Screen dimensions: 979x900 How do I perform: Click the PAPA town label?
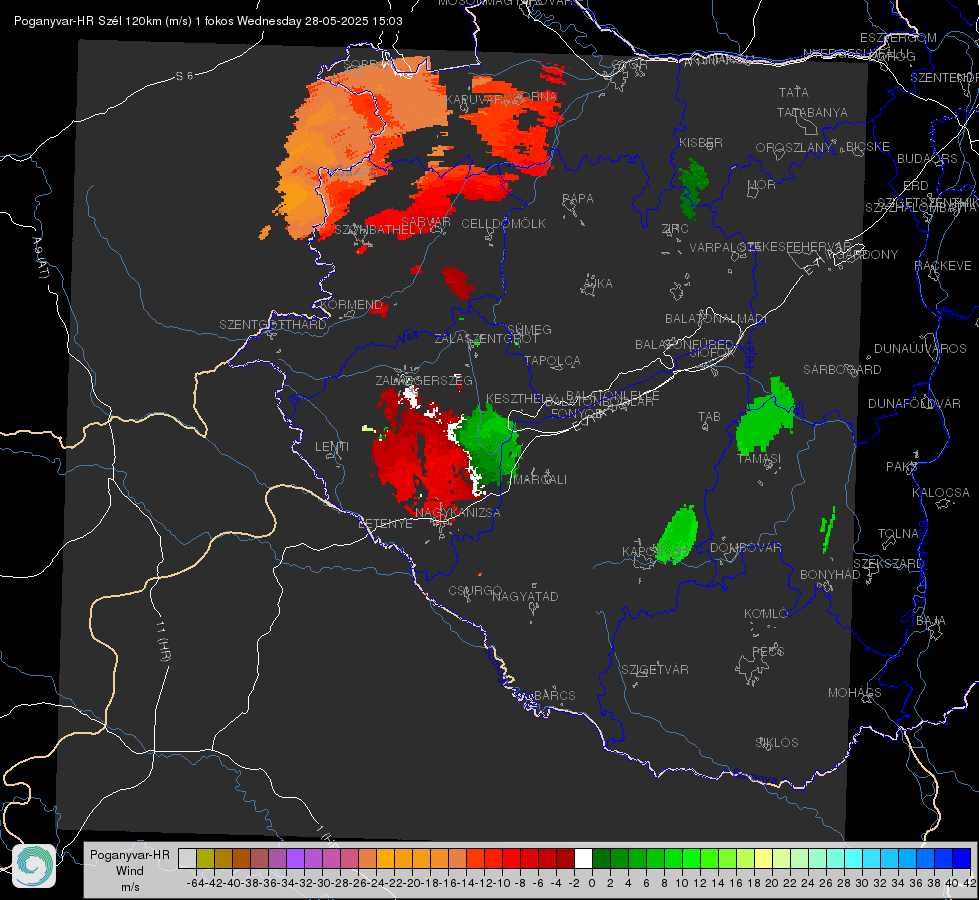pyautogui.click(x=578, y=199)
